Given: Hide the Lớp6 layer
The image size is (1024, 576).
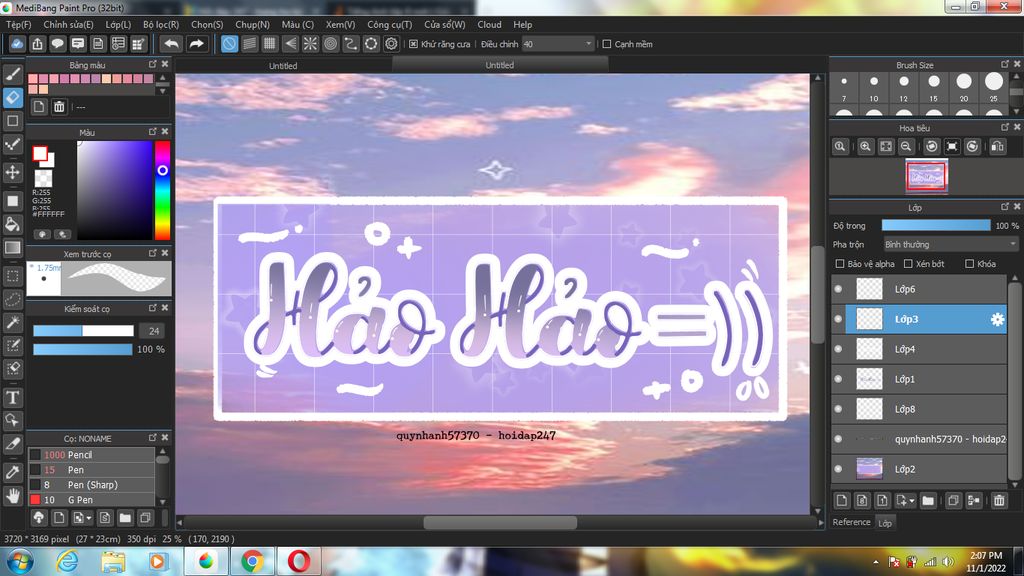Looking at the screenshot, I should [839, 289].
